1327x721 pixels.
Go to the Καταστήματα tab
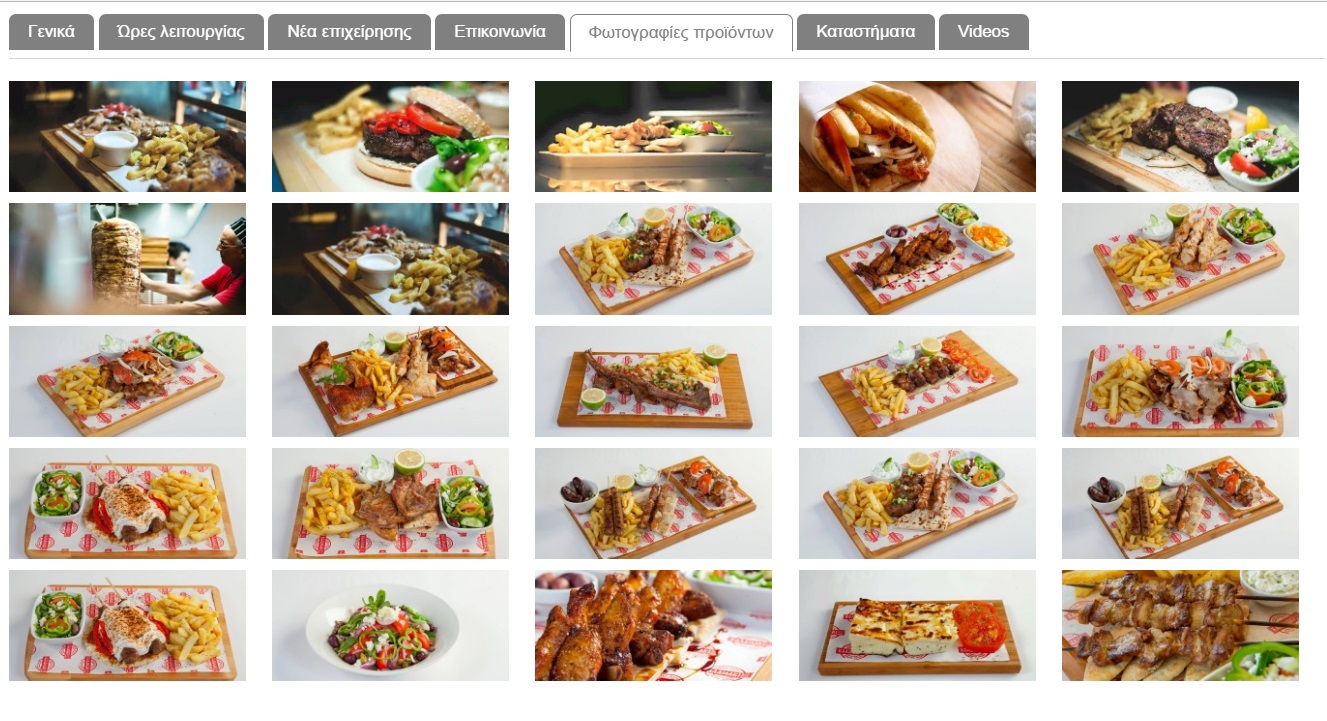[866, 32]
